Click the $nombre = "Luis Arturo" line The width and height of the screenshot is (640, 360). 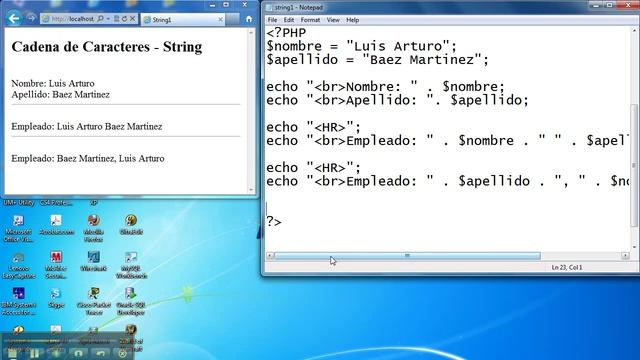(361, 46)
